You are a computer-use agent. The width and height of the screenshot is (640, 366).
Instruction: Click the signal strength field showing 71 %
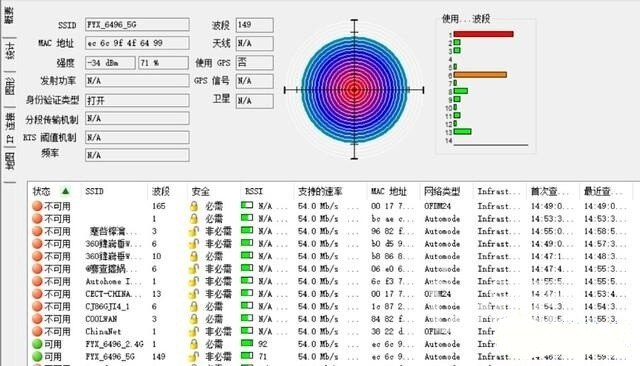click(x=164, y=63)
